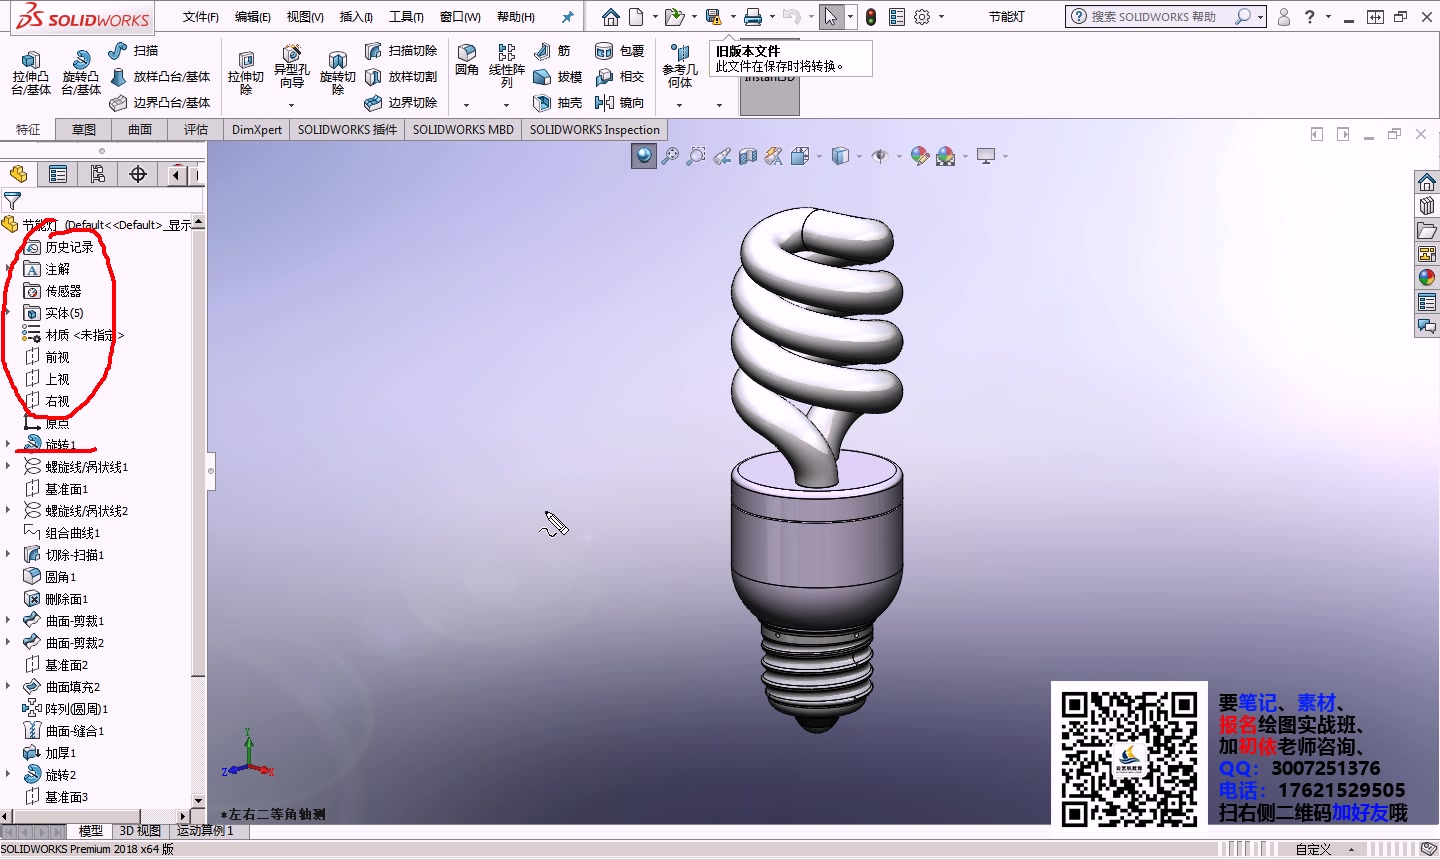Image resolution: width=1440 pixels, height=860 pixels.
Task: Click the Mirror (镜向) tool
Action: pyautogui.click(x=620, y=102)
